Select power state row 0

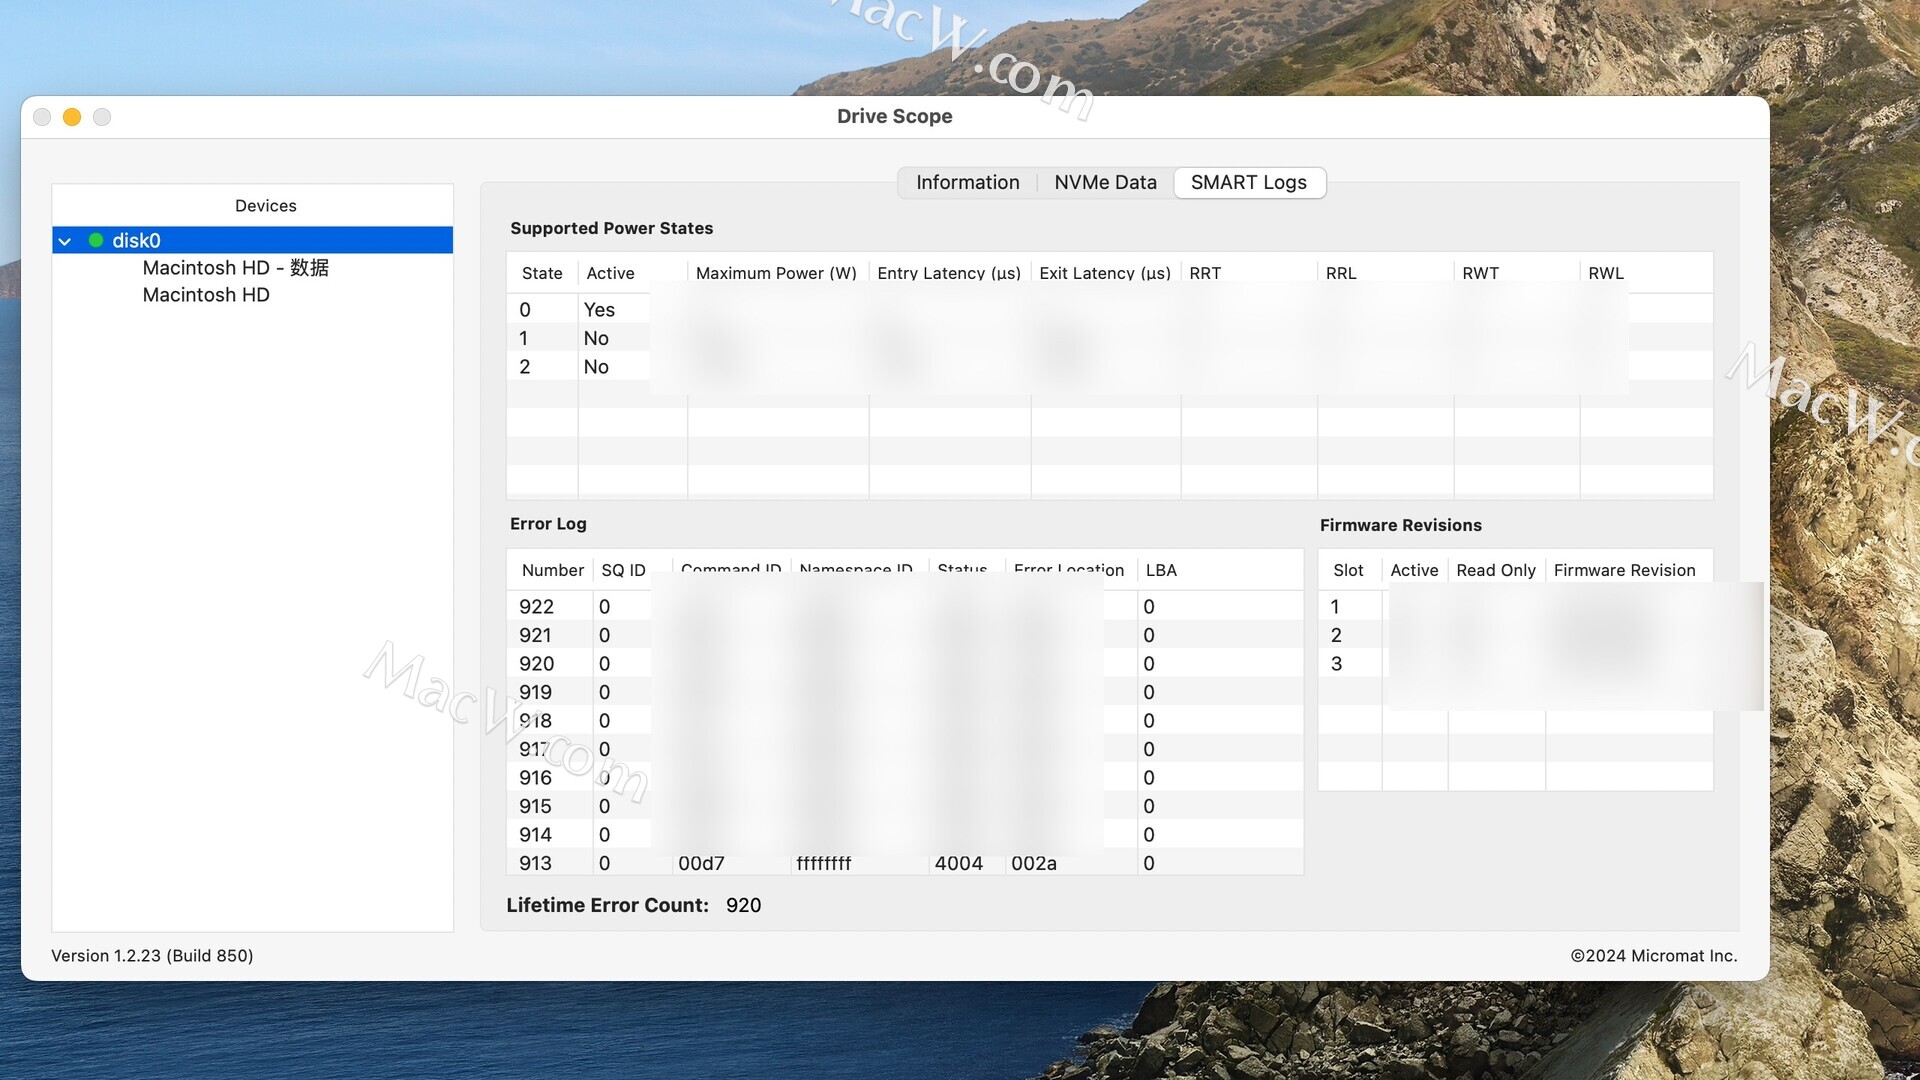click(560, 310)
